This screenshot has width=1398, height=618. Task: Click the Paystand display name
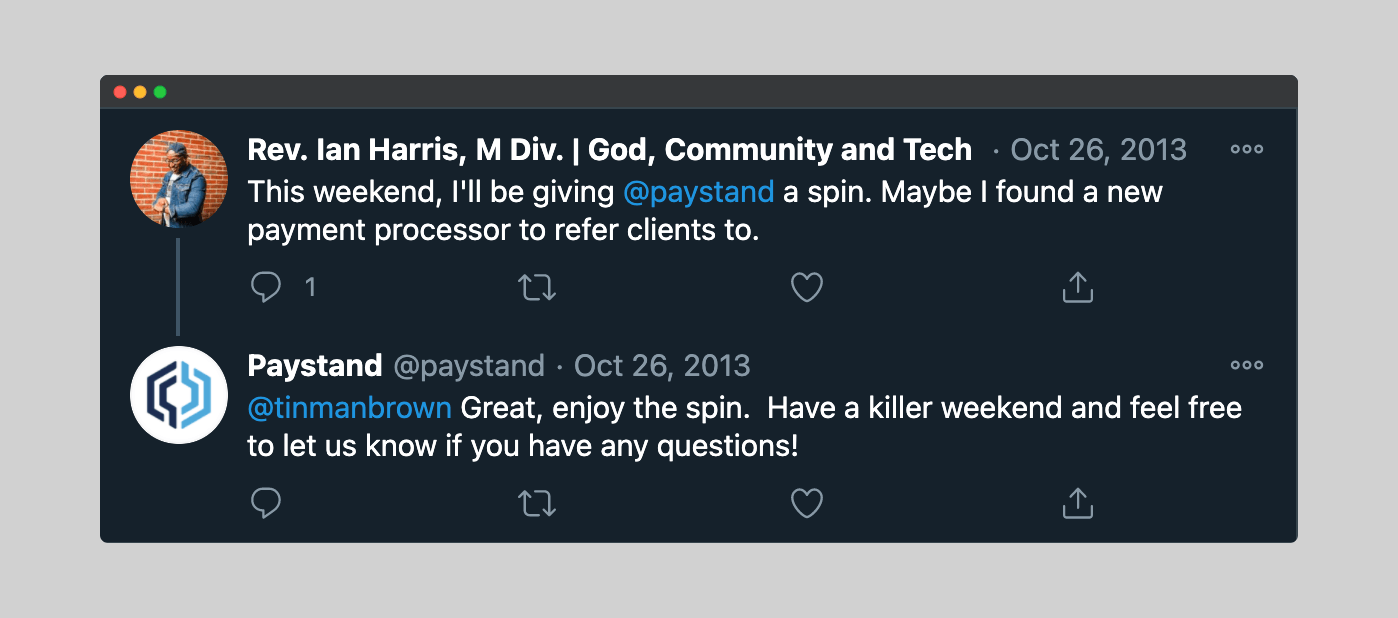(x=314, y=365)
